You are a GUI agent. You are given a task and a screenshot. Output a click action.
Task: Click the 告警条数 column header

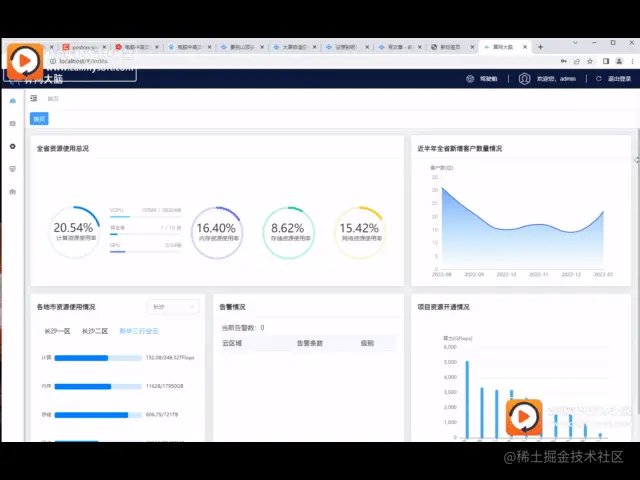(310, 343)
